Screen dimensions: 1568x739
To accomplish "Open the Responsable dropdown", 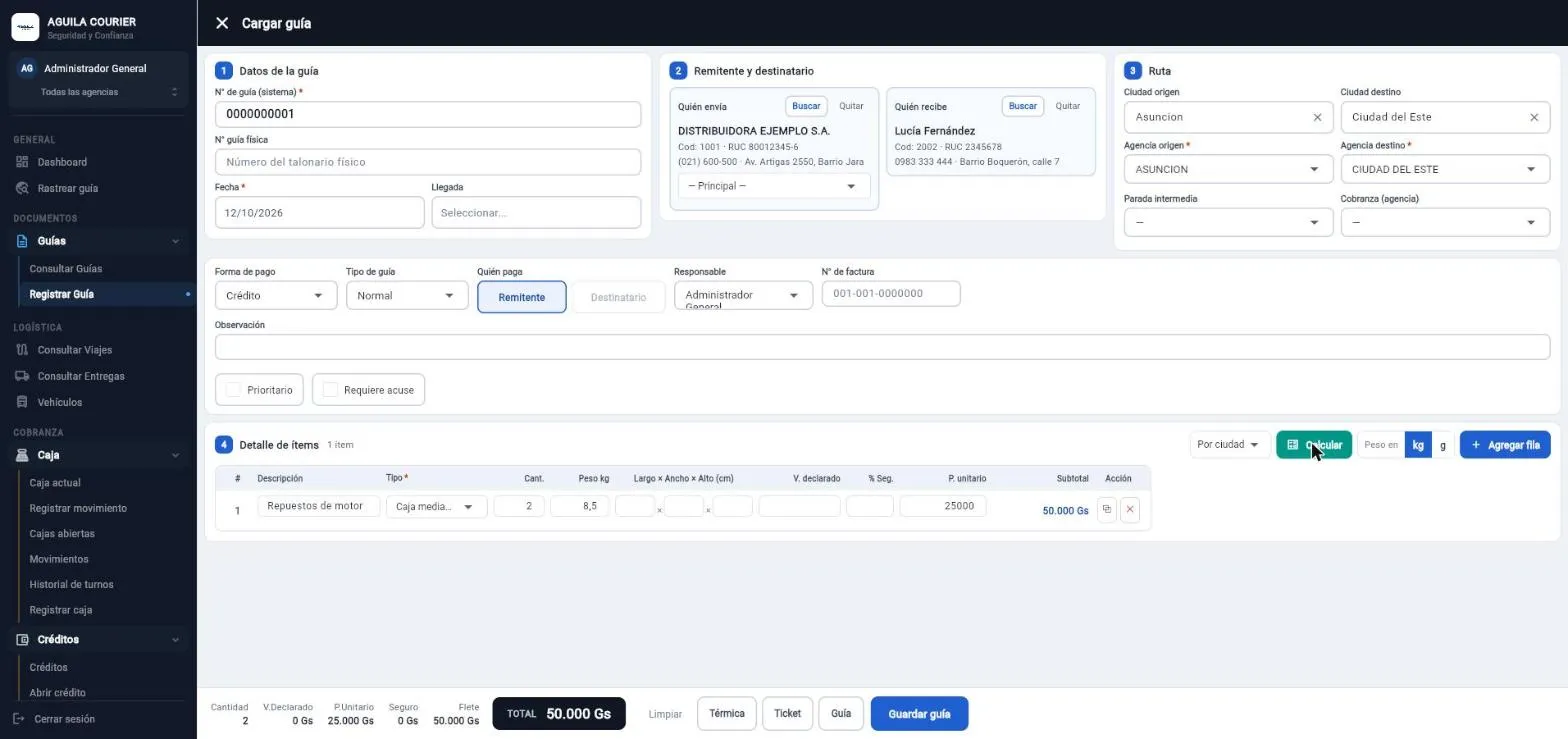I will click(x=743, y=295).
